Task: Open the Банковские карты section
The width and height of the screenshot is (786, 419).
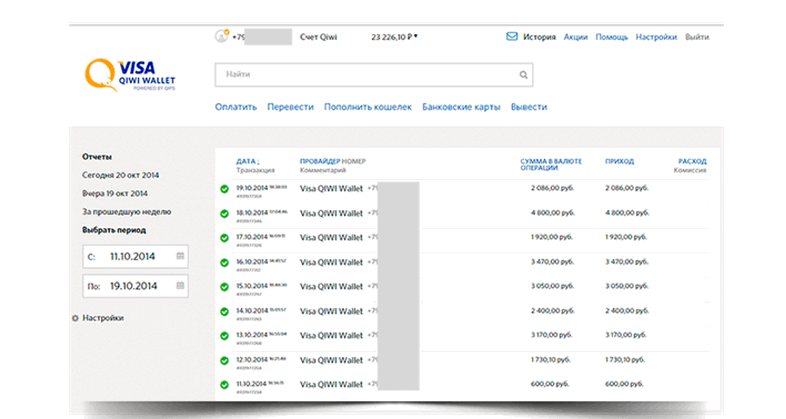Action: (x=461, y=107)
